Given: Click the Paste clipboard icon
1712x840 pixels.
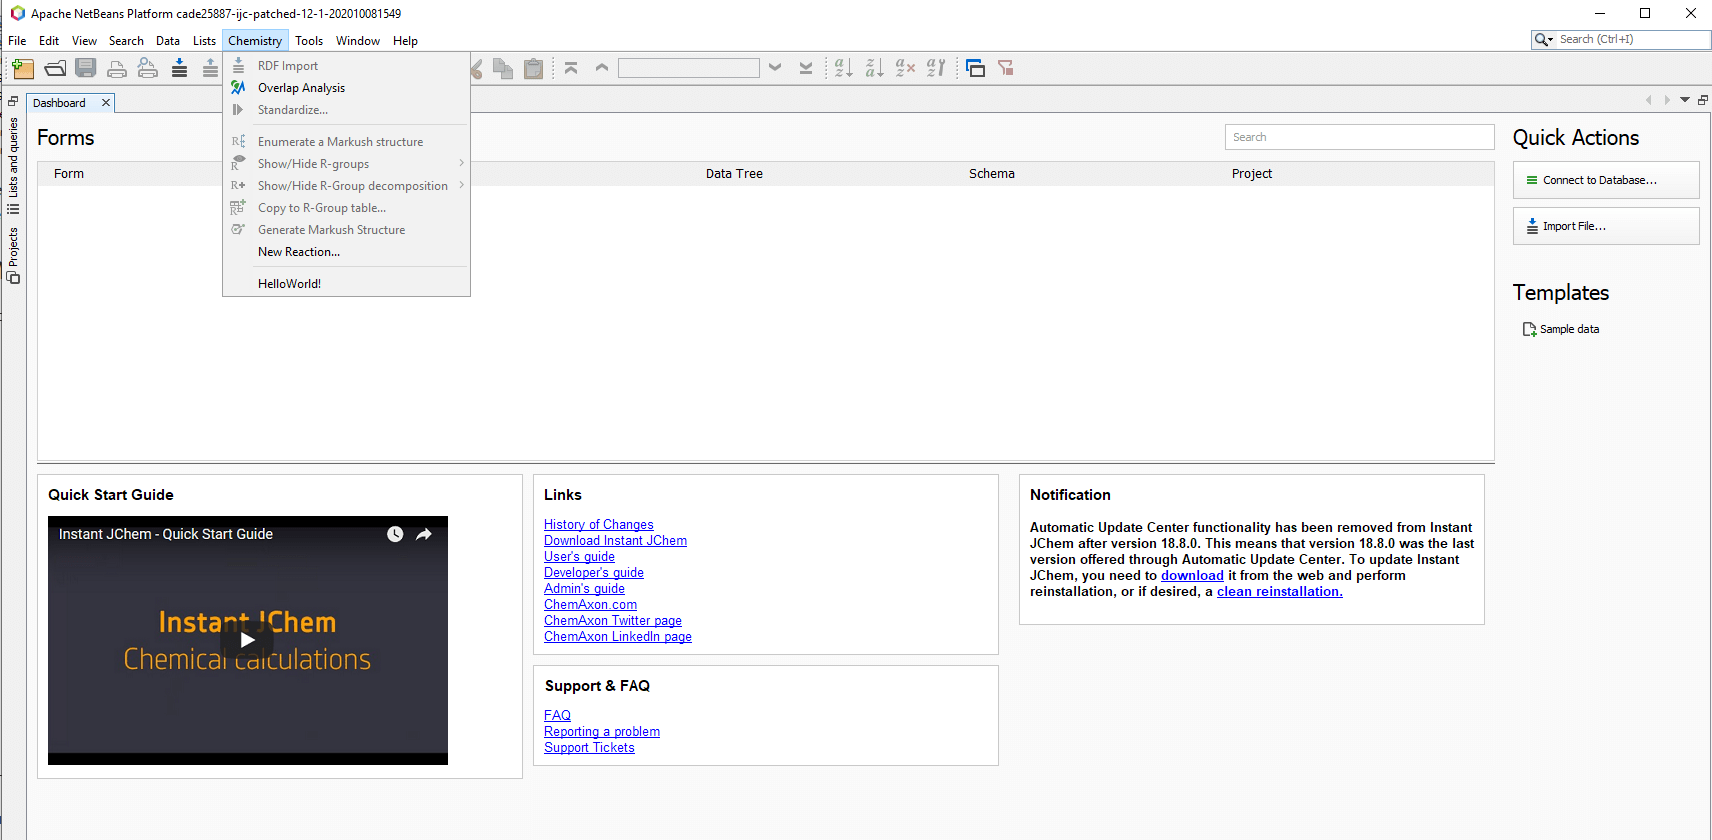Looking at the screenshot, I should click(534, 68).
